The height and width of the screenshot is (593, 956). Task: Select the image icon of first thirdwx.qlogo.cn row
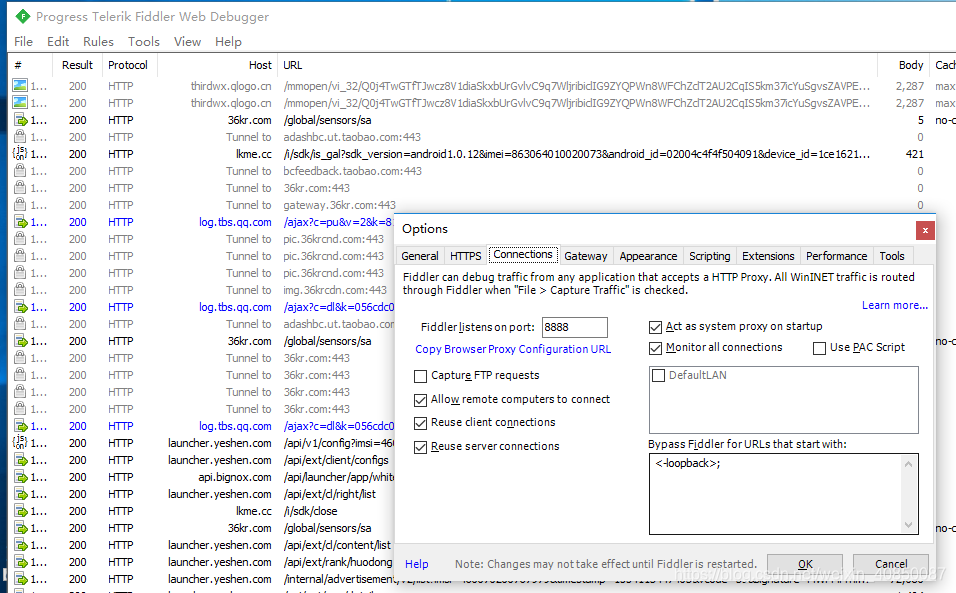click(20, 86)
